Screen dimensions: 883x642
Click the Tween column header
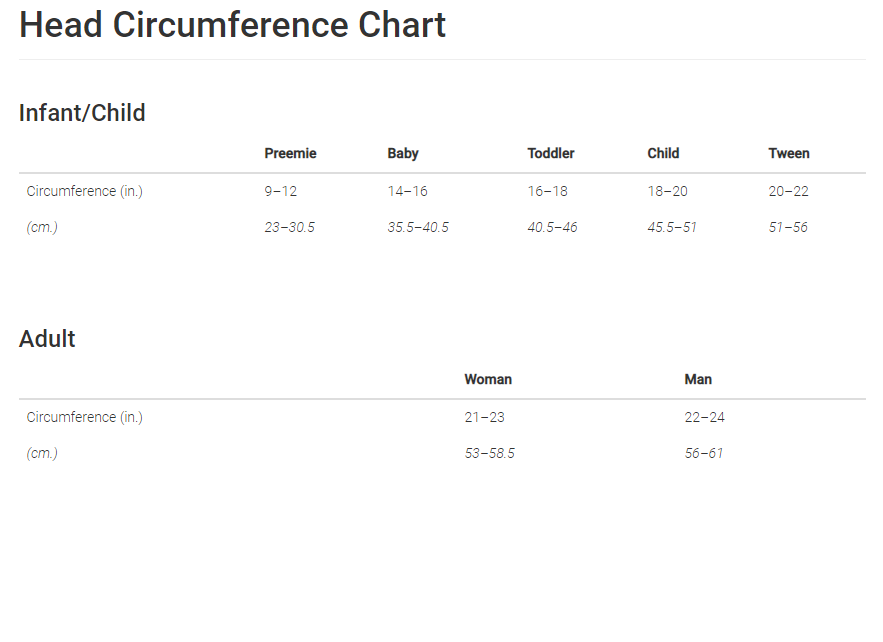789,153
